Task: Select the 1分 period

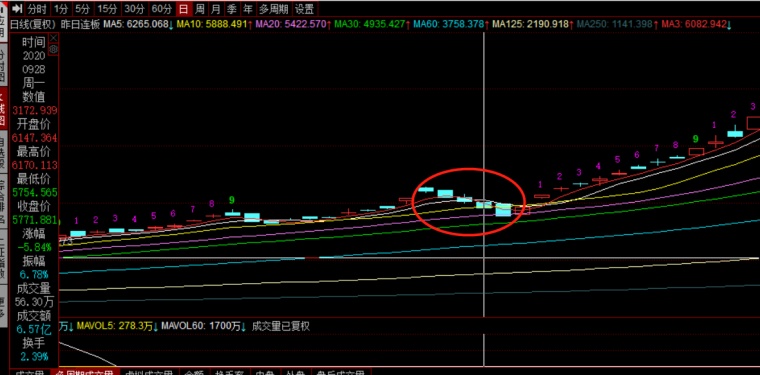Action: (x=61, y=9)
